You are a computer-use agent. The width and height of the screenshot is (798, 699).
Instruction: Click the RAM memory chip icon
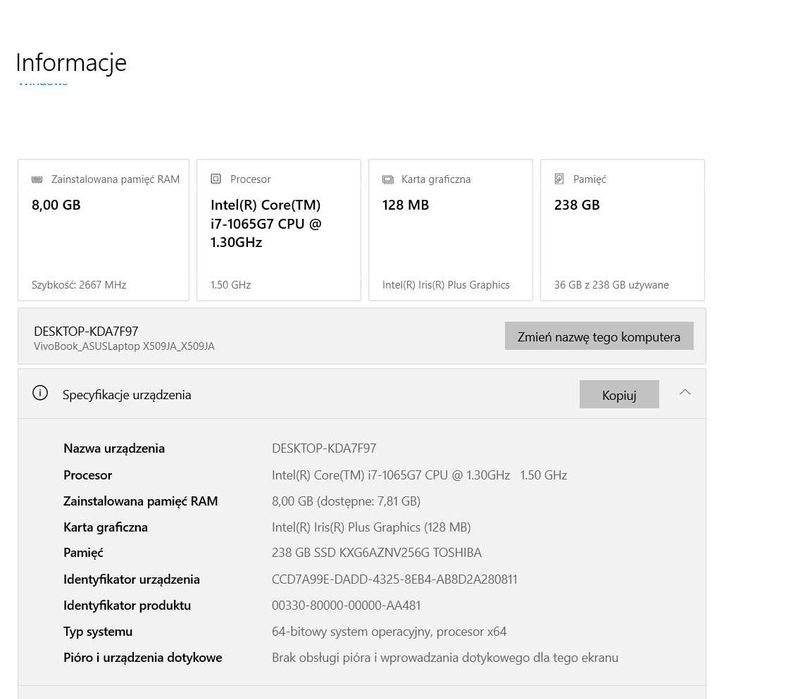pos(37,180)
